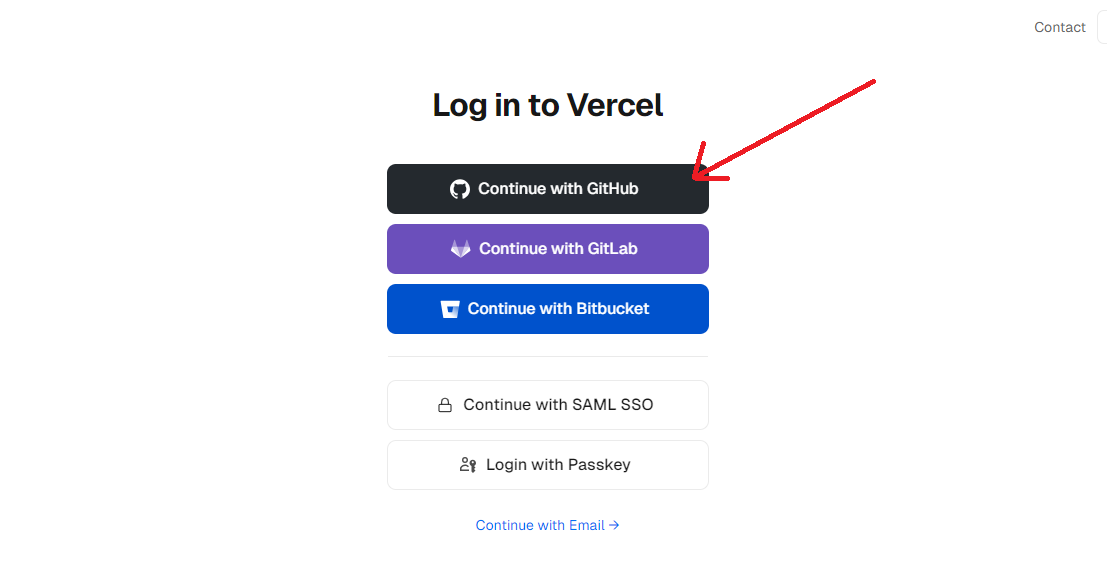Viewport: 1107px width, 561px height.
Task: Click the cut-off button right of Contact
Action: [1102, 27]
